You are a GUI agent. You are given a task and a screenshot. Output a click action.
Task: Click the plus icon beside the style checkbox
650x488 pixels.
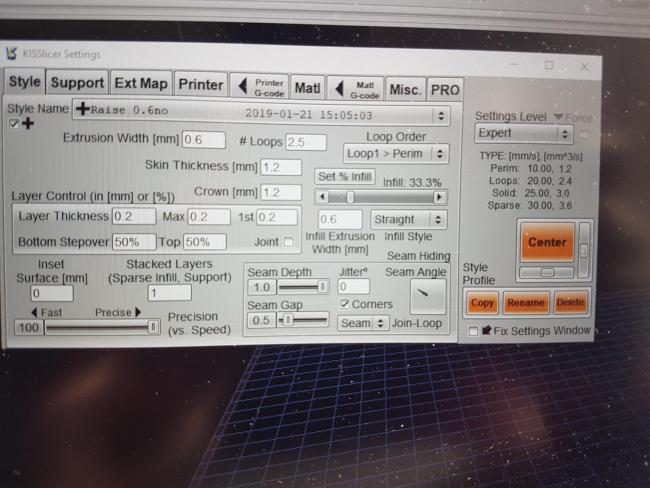(28, 123)
